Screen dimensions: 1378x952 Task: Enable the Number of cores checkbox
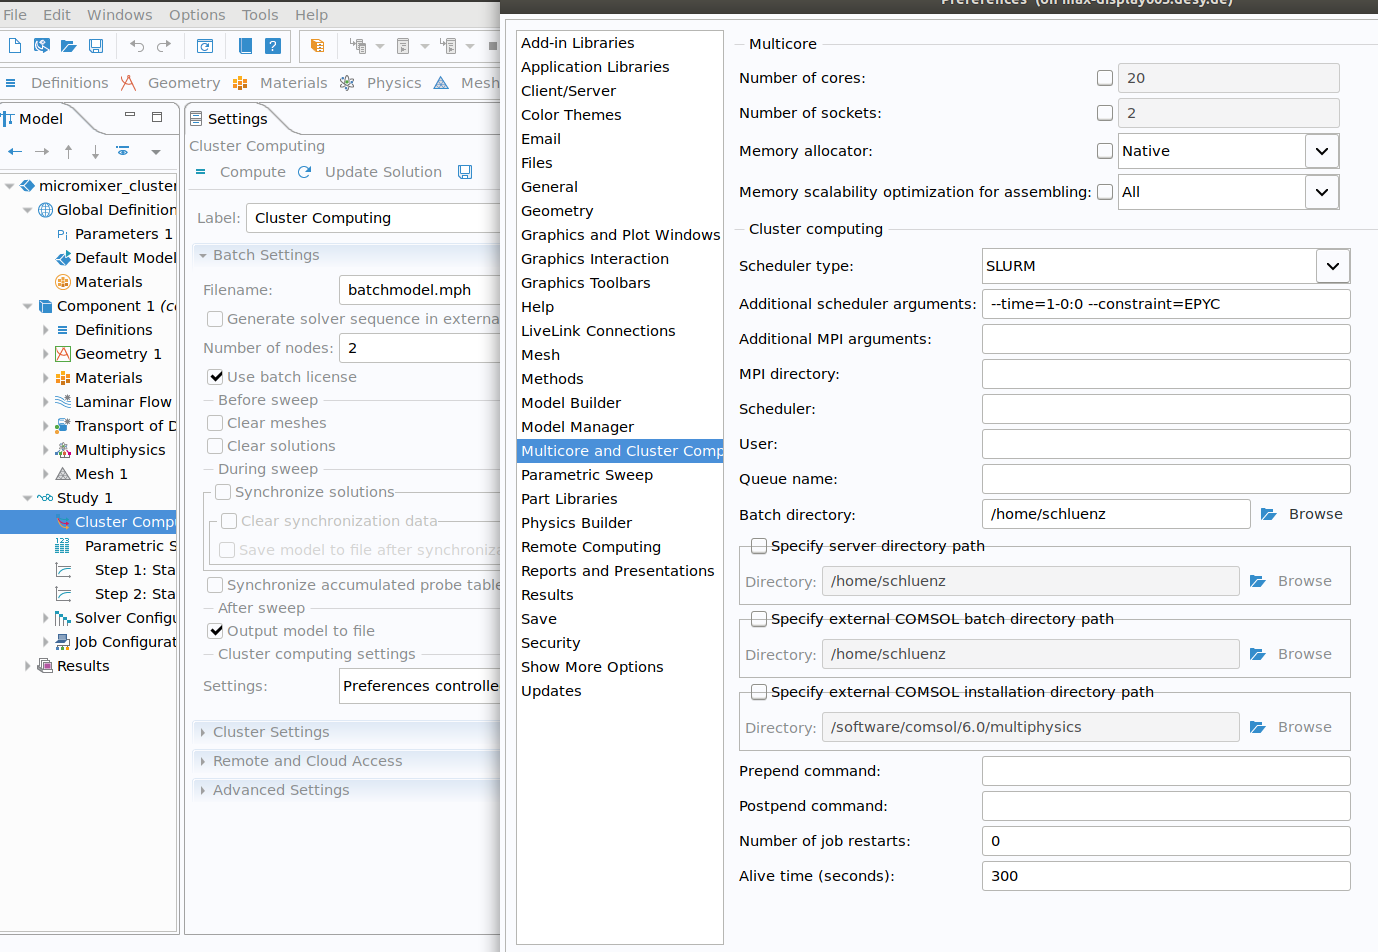[x=1105, y=78]
